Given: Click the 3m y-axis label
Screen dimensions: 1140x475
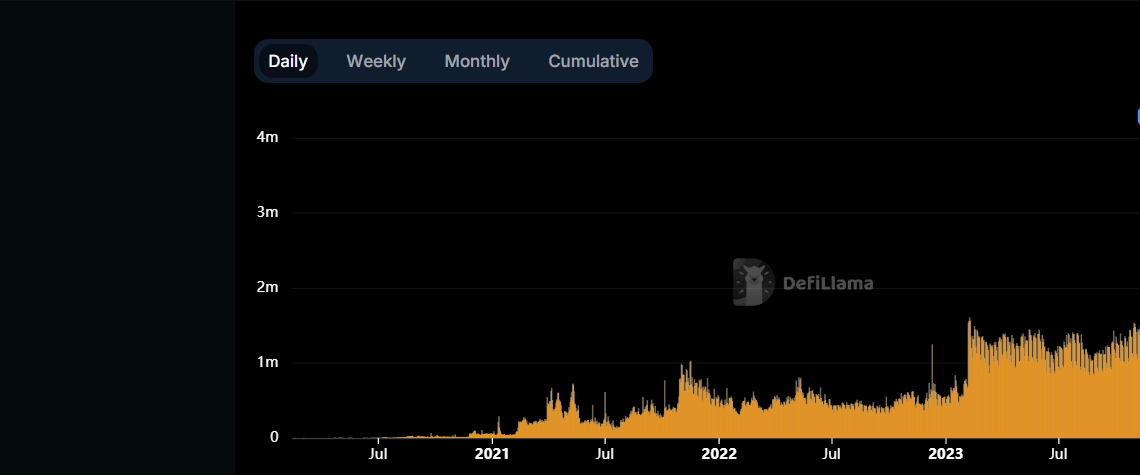Looking at the screenshot, I should 267,212.
